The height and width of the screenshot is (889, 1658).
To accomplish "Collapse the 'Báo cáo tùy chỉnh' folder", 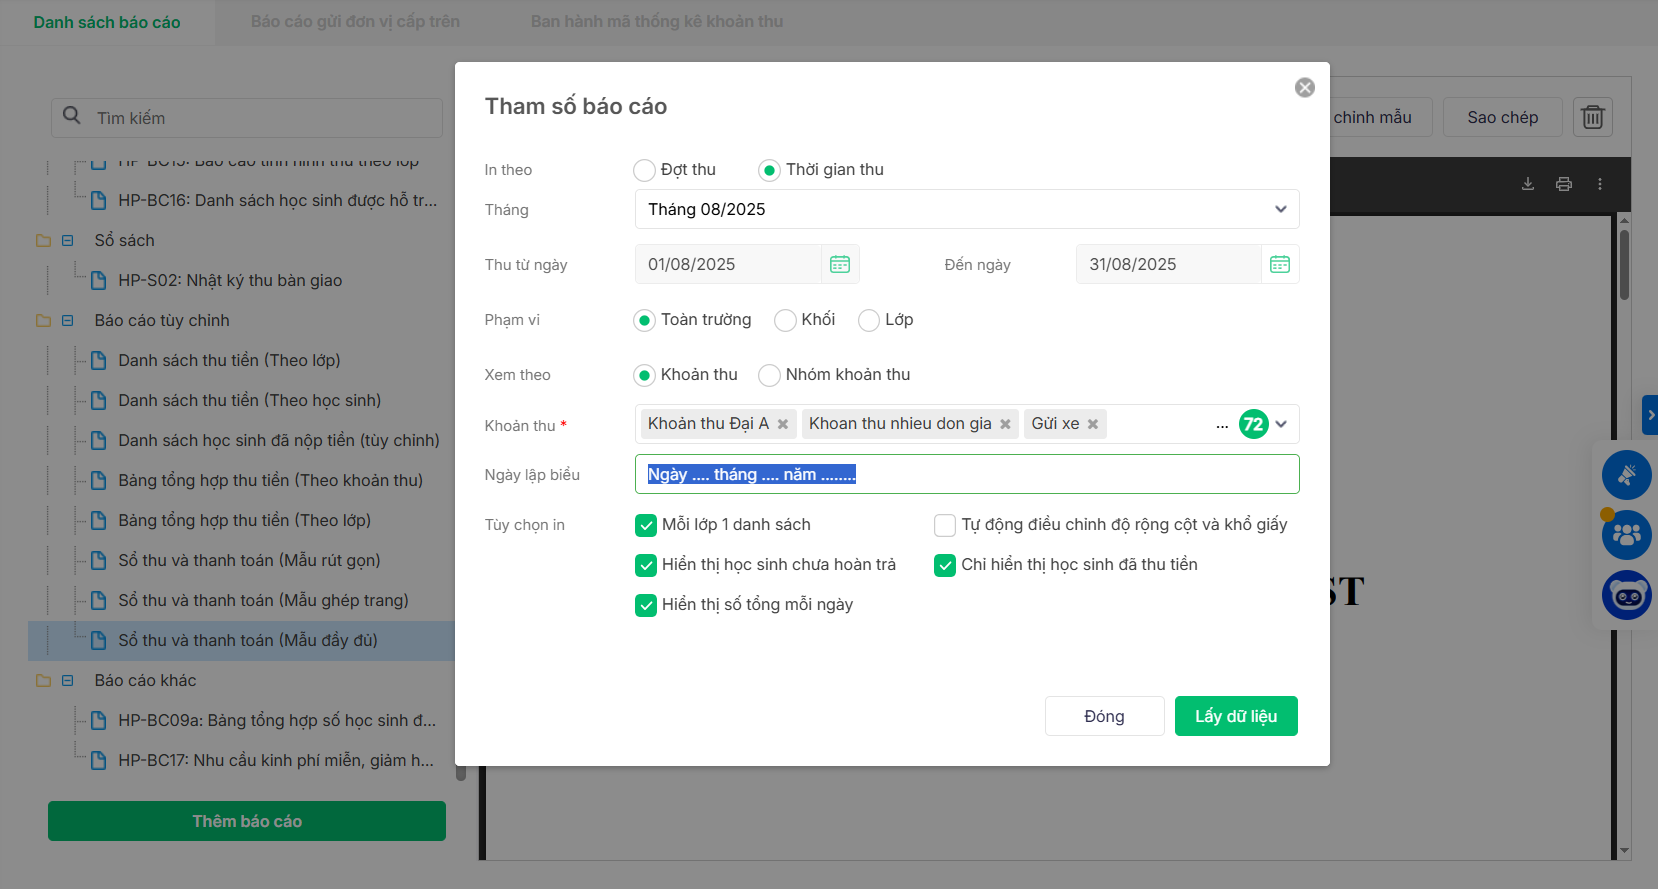I will (68, 320).
